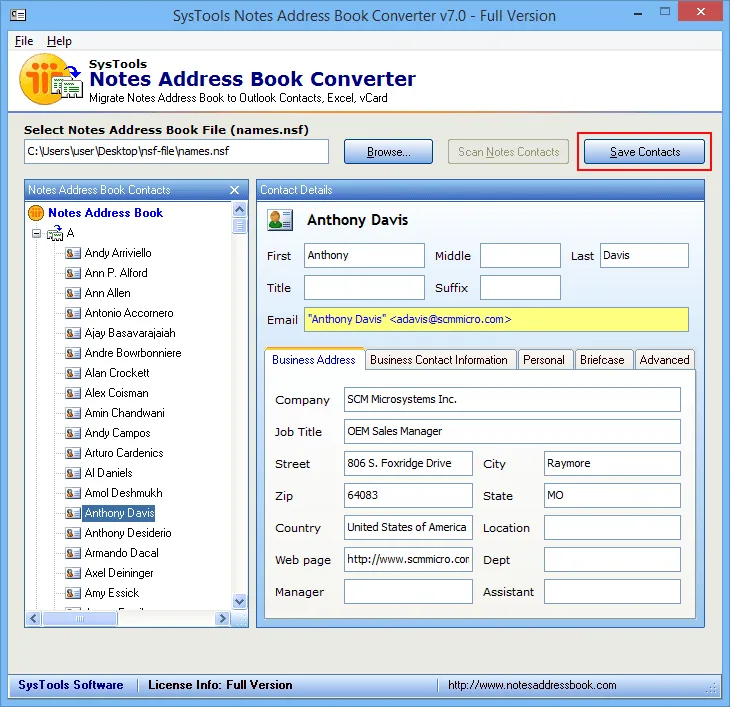Click contact card icon beside Anthony Desiderio
The height and width of the screenshot is (707, 730).
pyautogui.click(x=73, y=533)
